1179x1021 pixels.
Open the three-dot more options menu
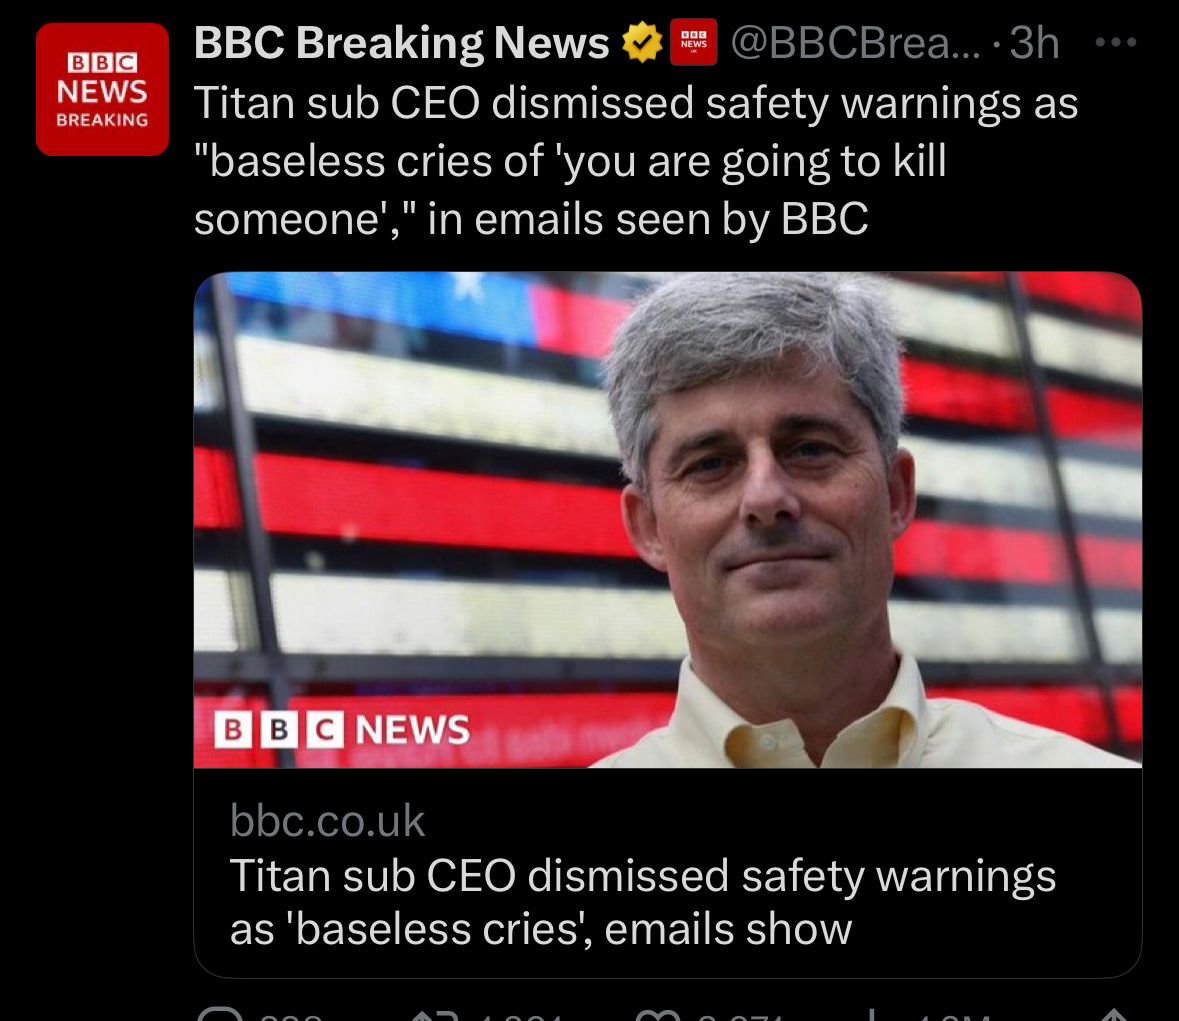point(1116,43)
